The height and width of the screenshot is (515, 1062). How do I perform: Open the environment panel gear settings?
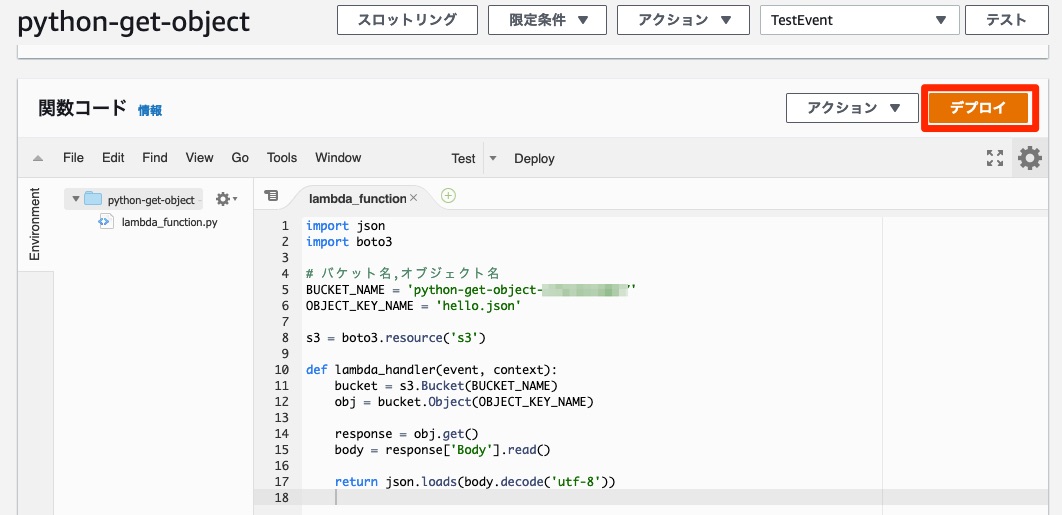click(226, 200)
